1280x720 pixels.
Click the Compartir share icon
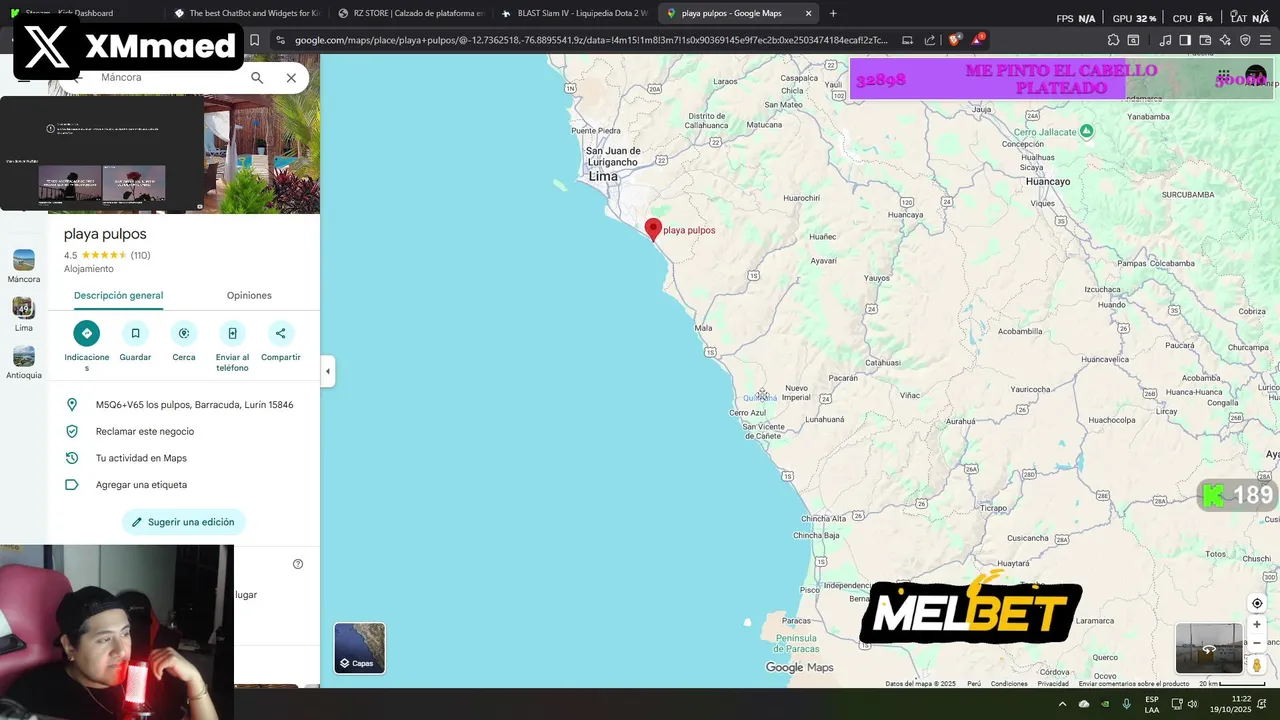[280, 333]
